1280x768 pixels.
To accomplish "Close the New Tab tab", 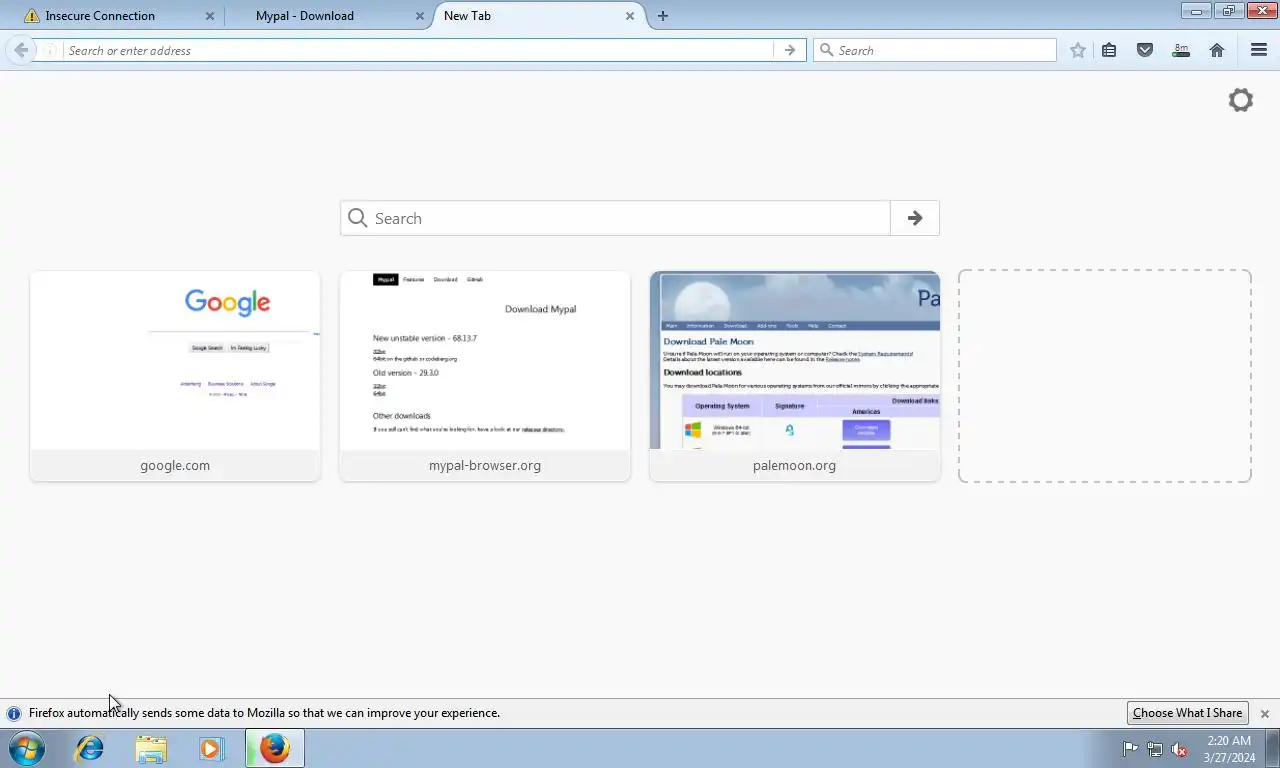I will click(630, 16).
